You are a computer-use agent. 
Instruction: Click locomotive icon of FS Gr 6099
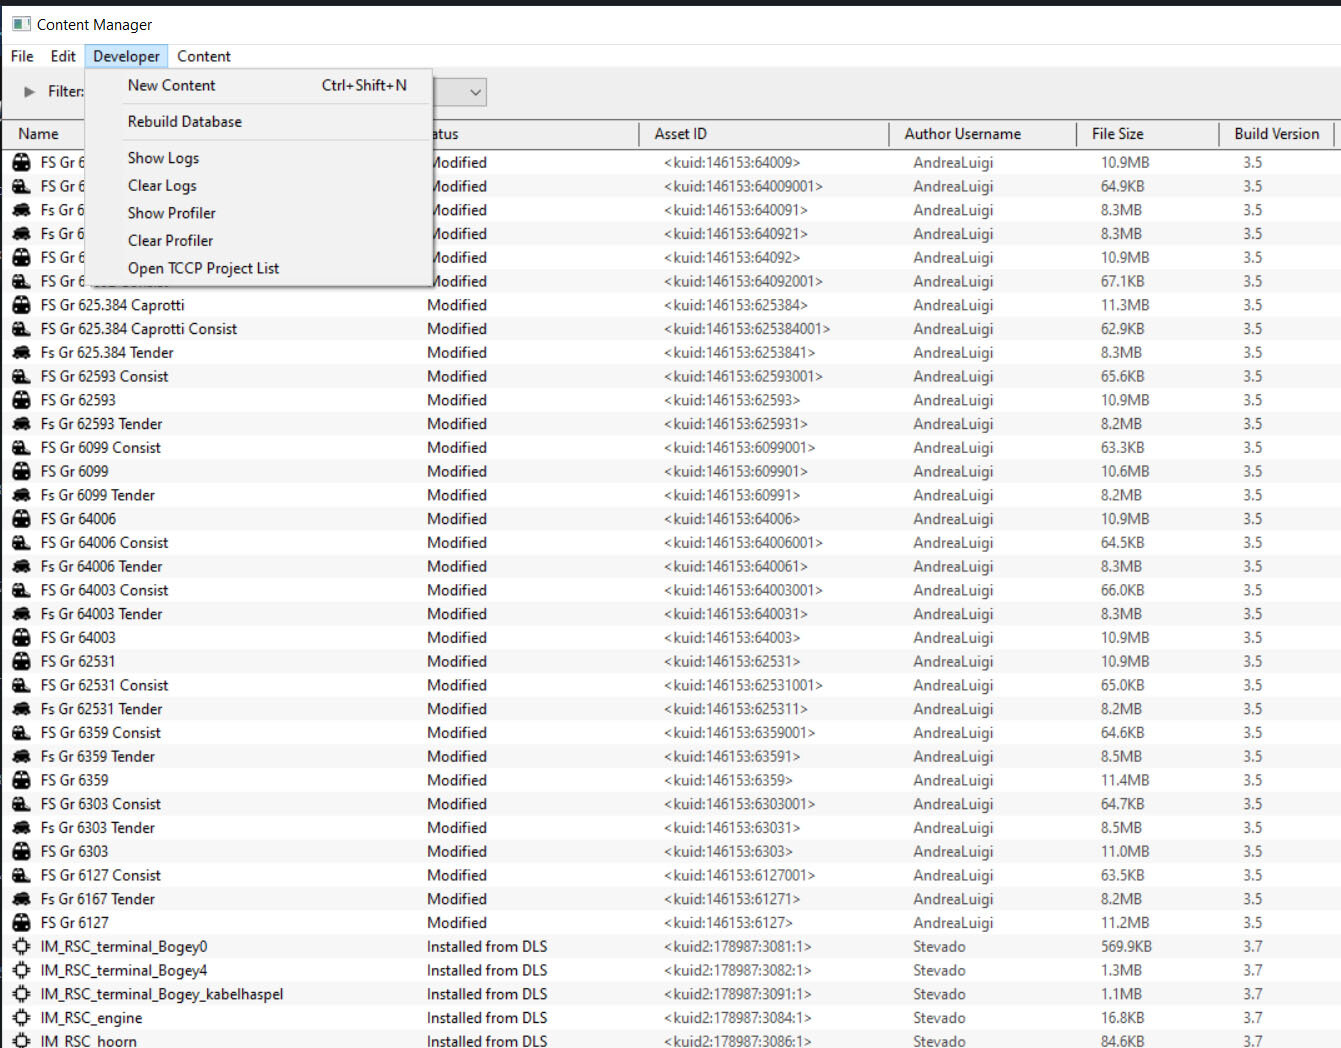point(21,472)
